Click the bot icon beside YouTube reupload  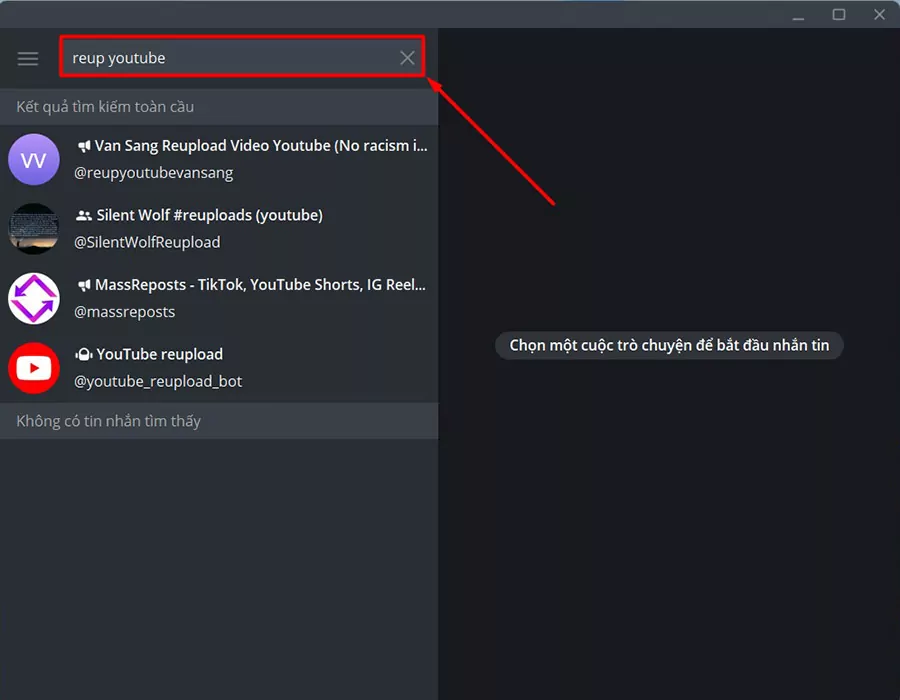point(84,355)
